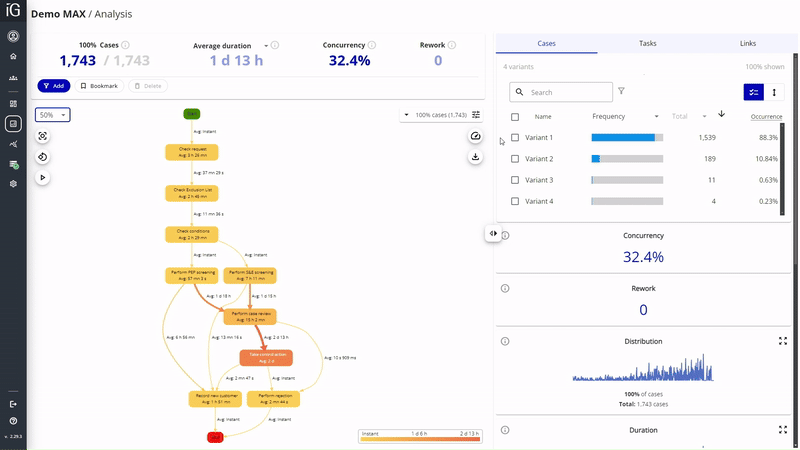The height and width of the screenshot is (450, 800).
Task: Select the green Start node
Action: (x=192, y=114)
